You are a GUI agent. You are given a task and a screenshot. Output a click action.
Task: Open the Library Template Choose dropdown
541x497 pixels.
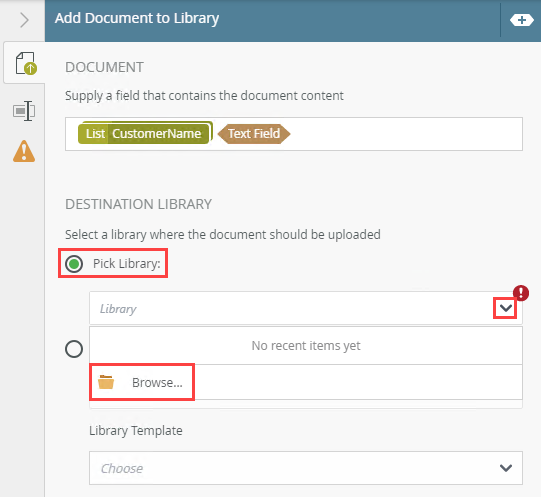[306, 468]
